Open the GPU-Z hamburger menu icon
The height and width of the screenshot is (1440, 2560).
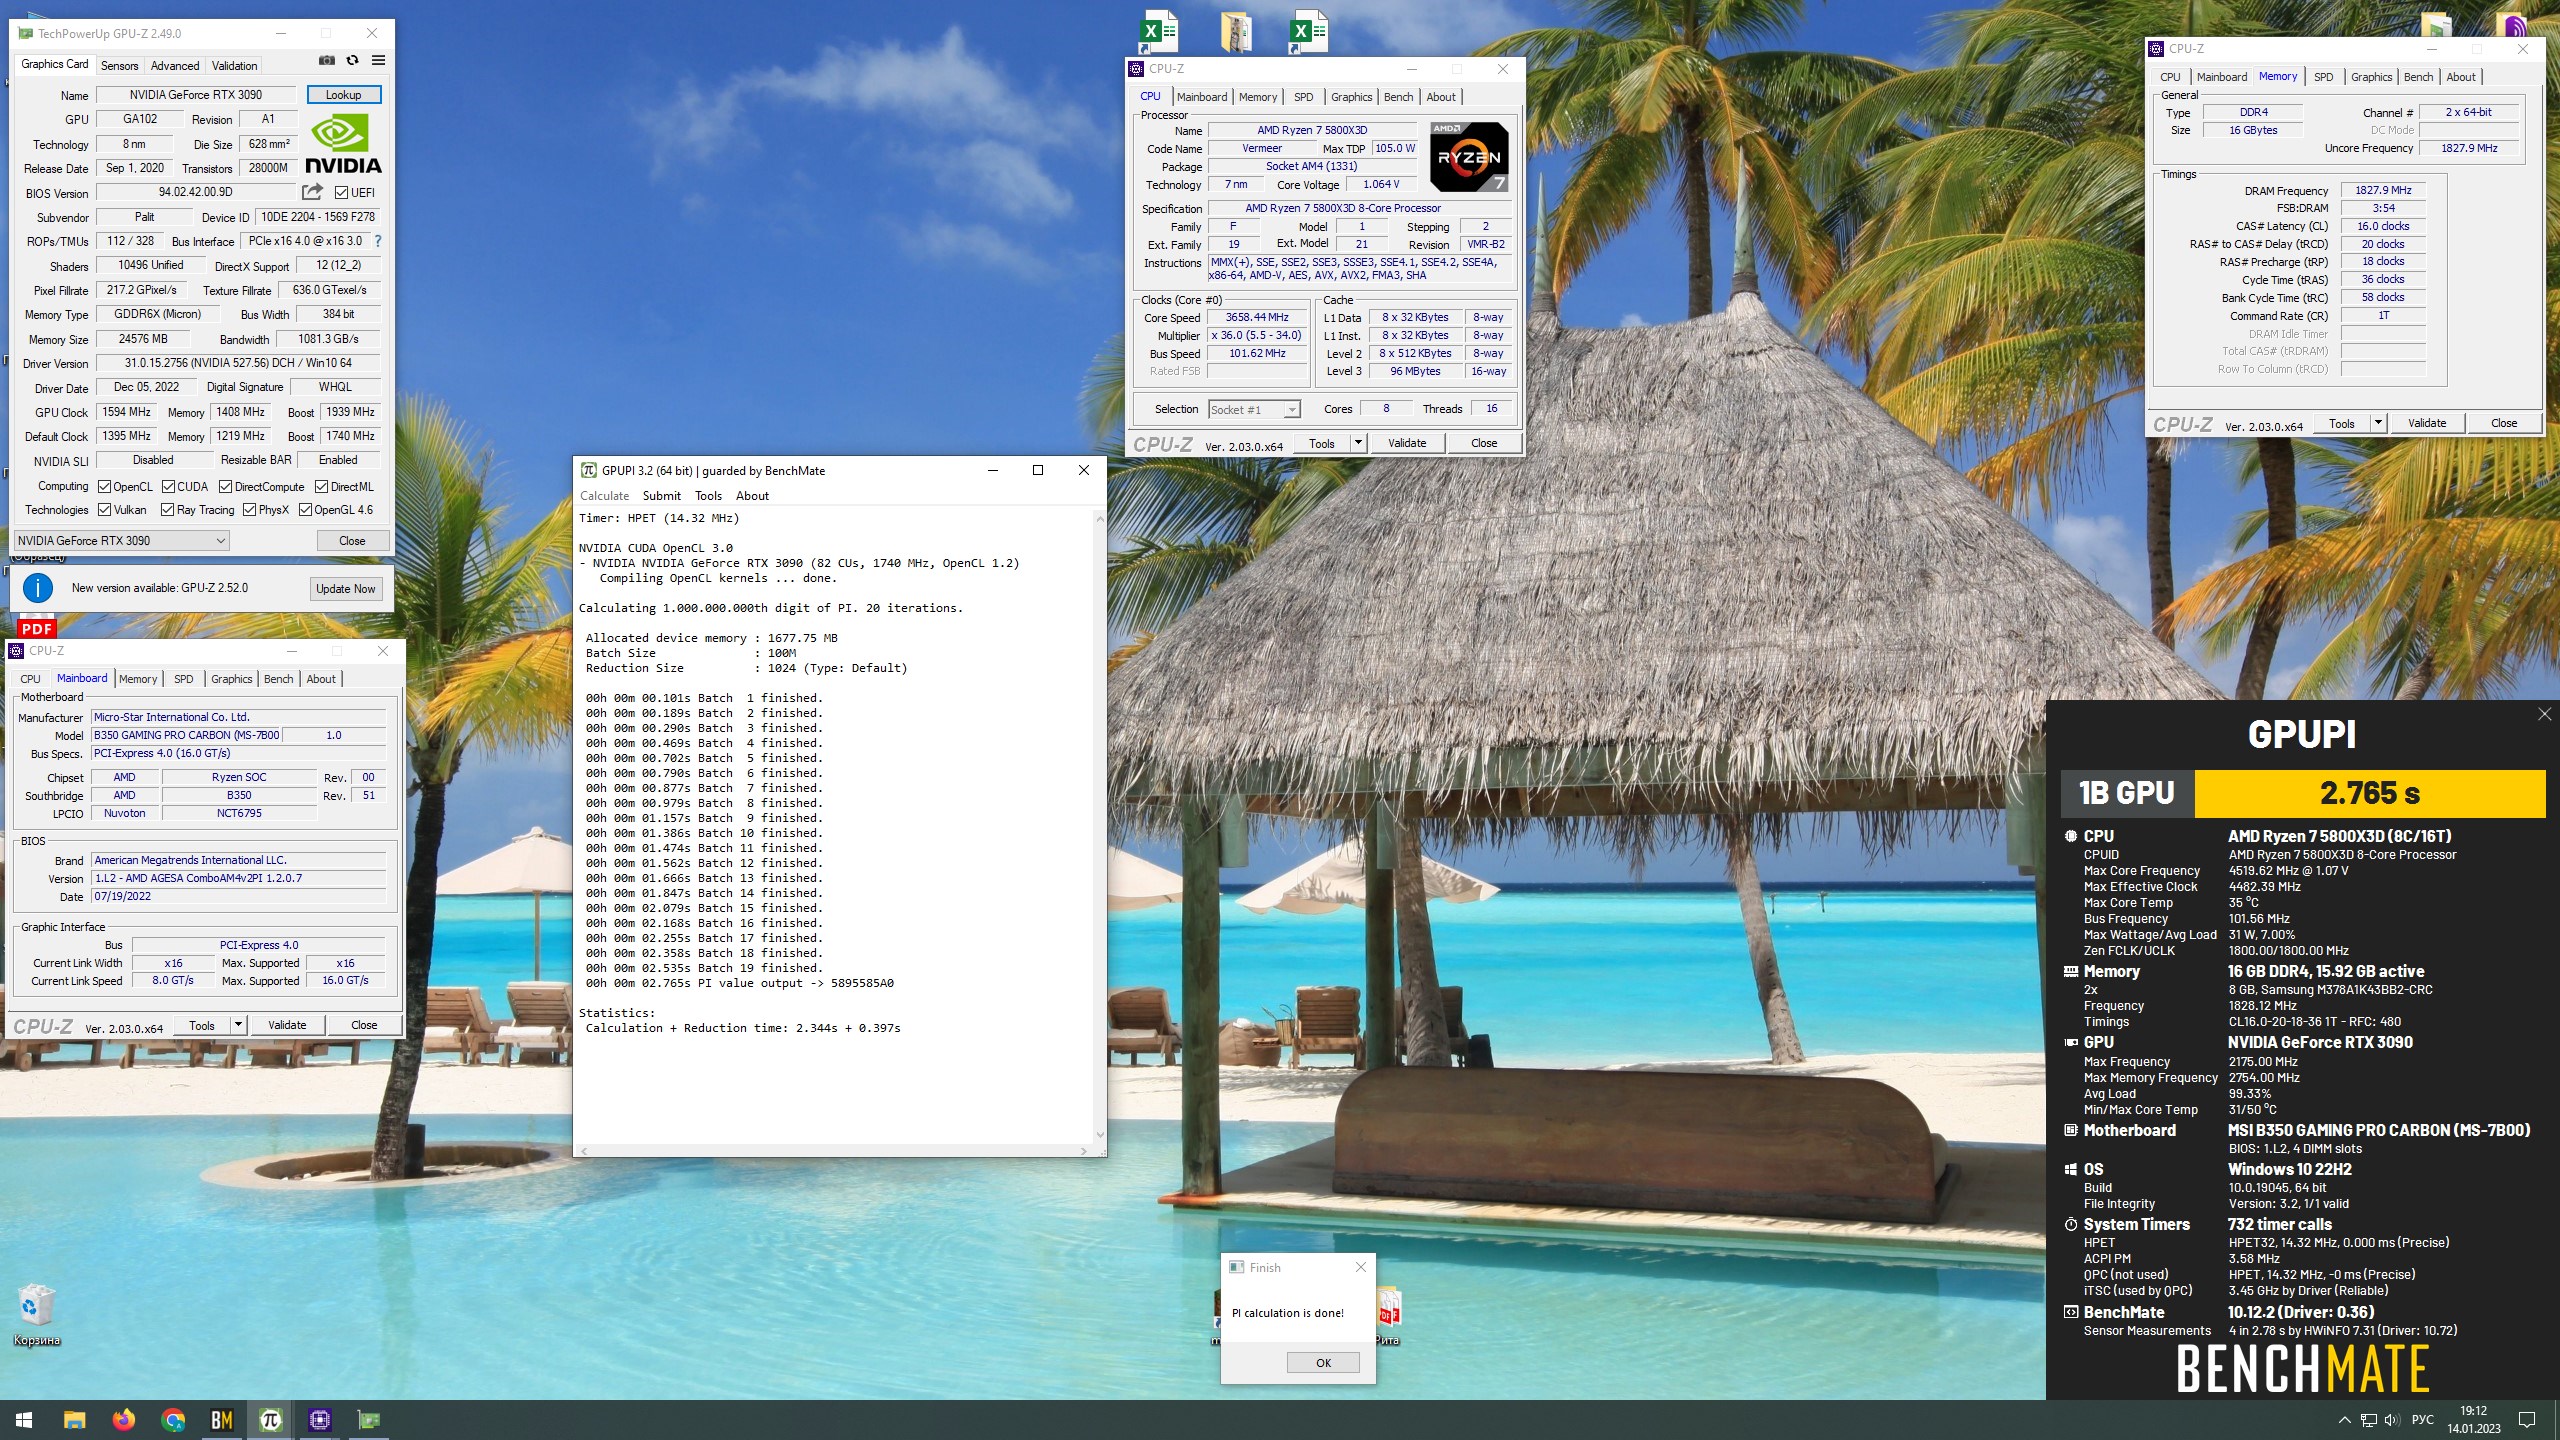coord(378,61)
